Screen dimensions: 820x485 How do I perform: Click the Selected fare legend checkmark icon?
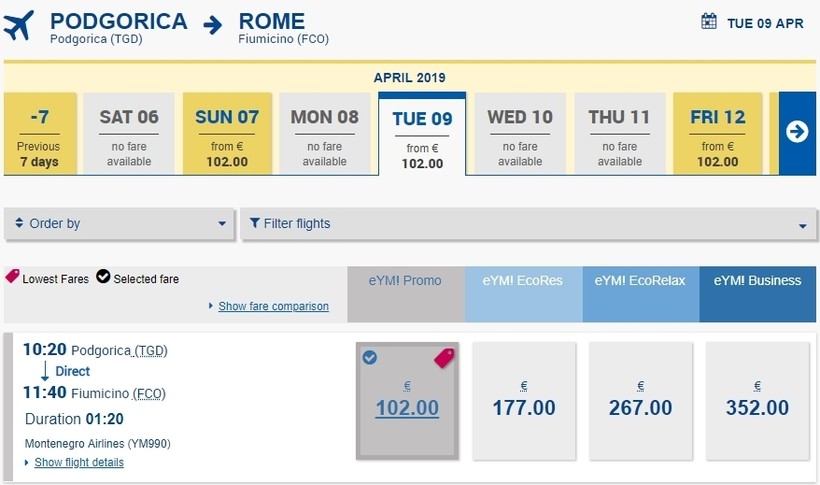[x=103, y=277]
